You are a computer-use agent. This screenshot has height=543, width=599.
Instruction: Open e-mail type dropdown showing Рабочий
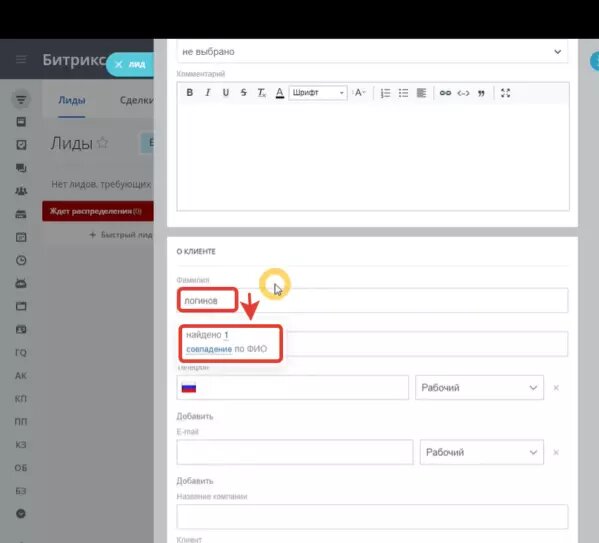[482, 452]
